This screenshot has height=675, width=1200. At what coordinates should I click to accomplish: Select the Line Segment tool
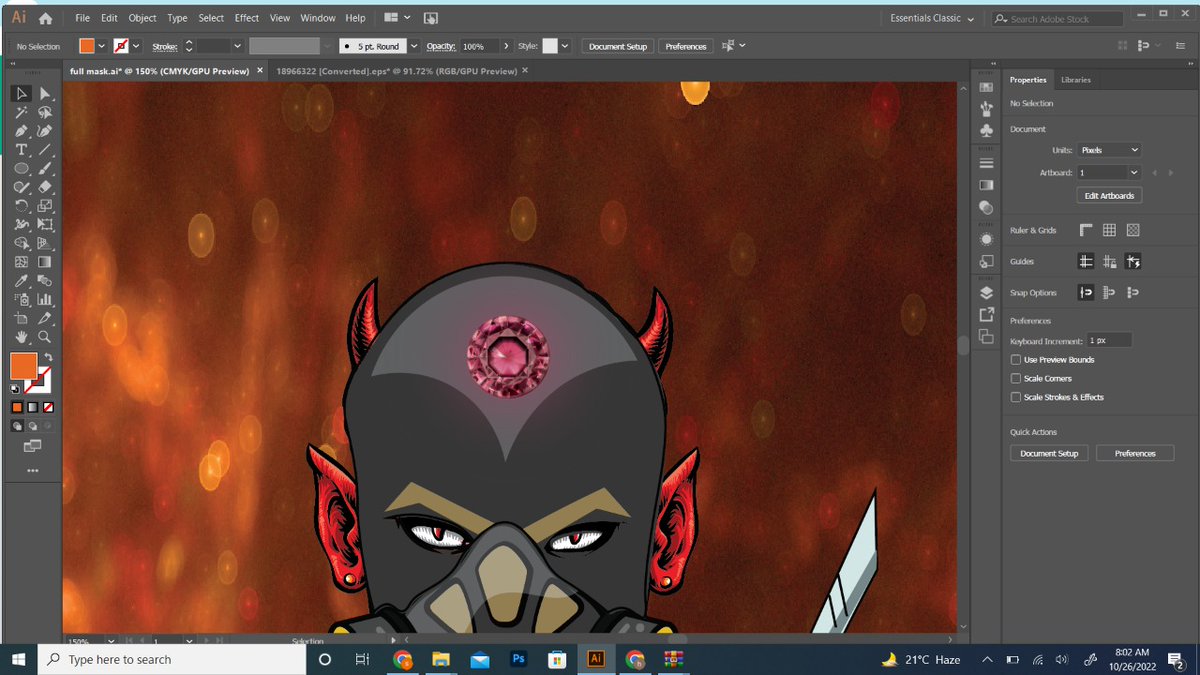click(45, 150)
